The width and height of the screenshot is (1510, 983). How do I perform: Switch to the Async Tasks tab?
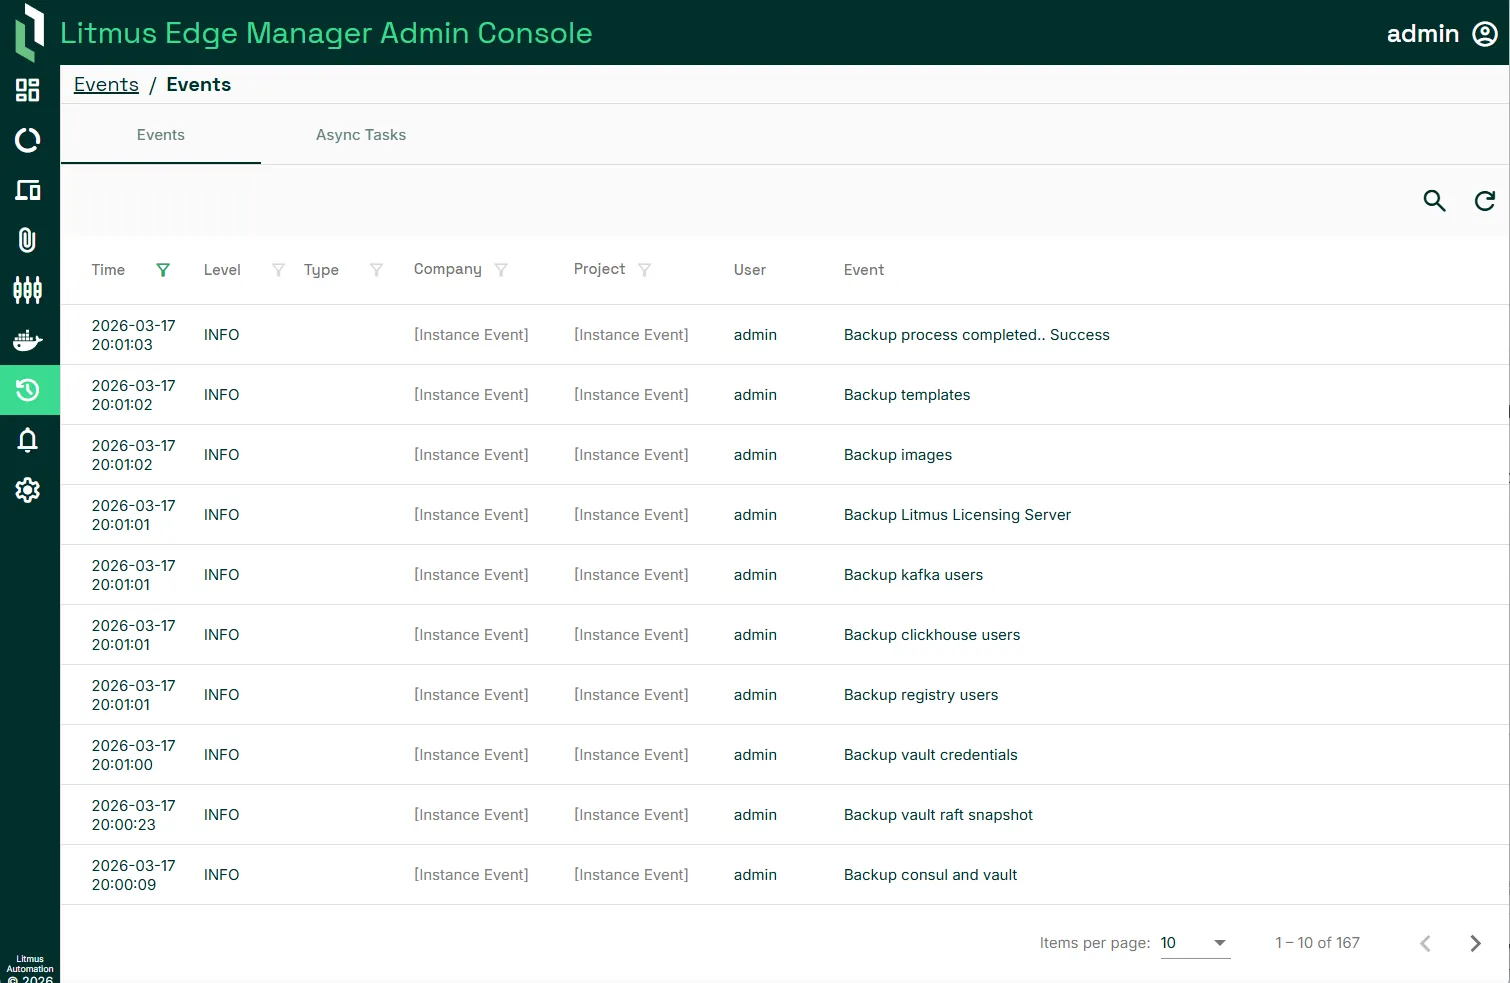[x=361, y=135]
